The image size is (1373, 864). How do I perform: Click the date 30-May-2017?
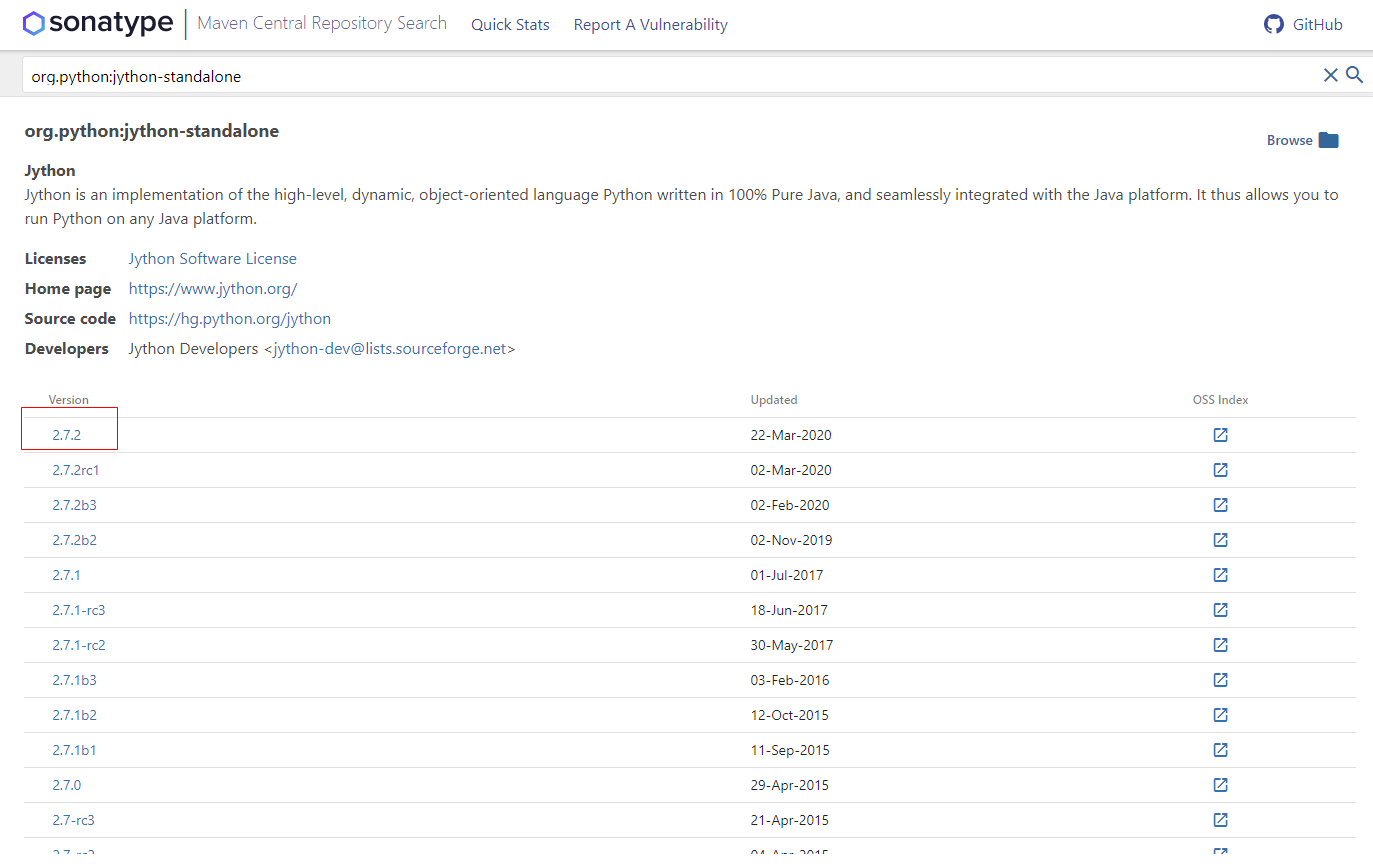click(792, 645)
